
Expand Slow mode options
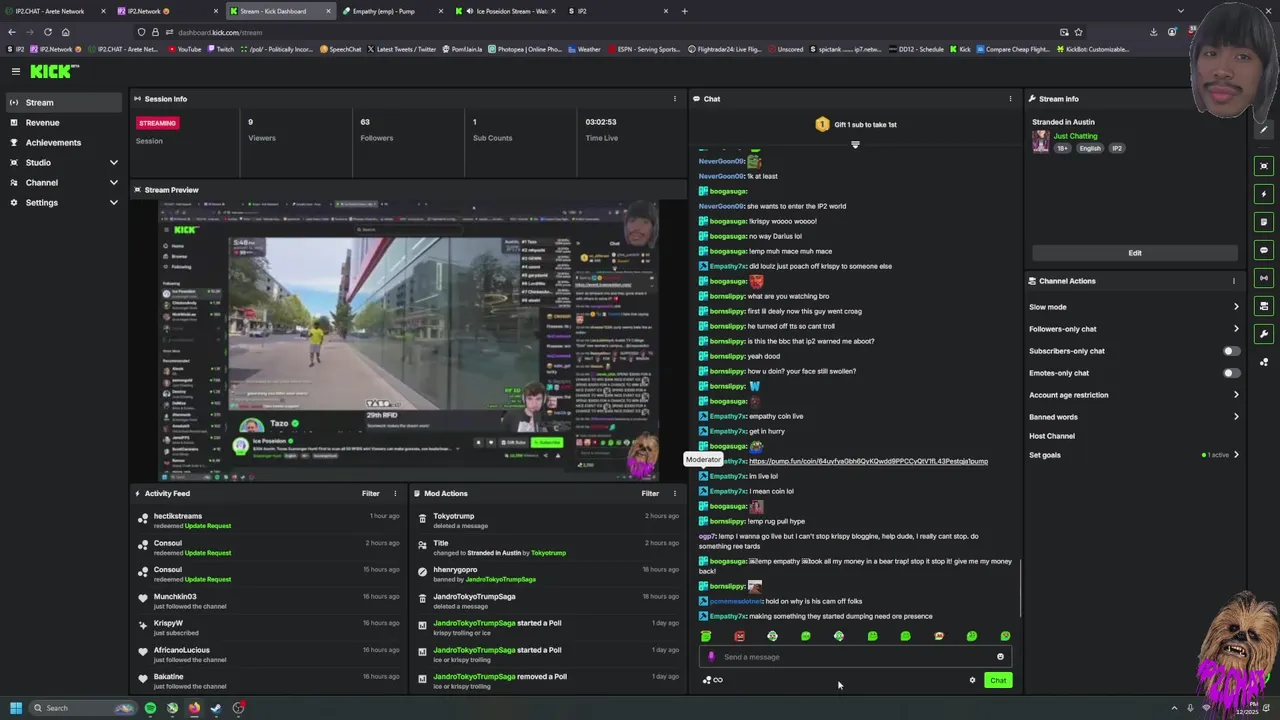1236,307
